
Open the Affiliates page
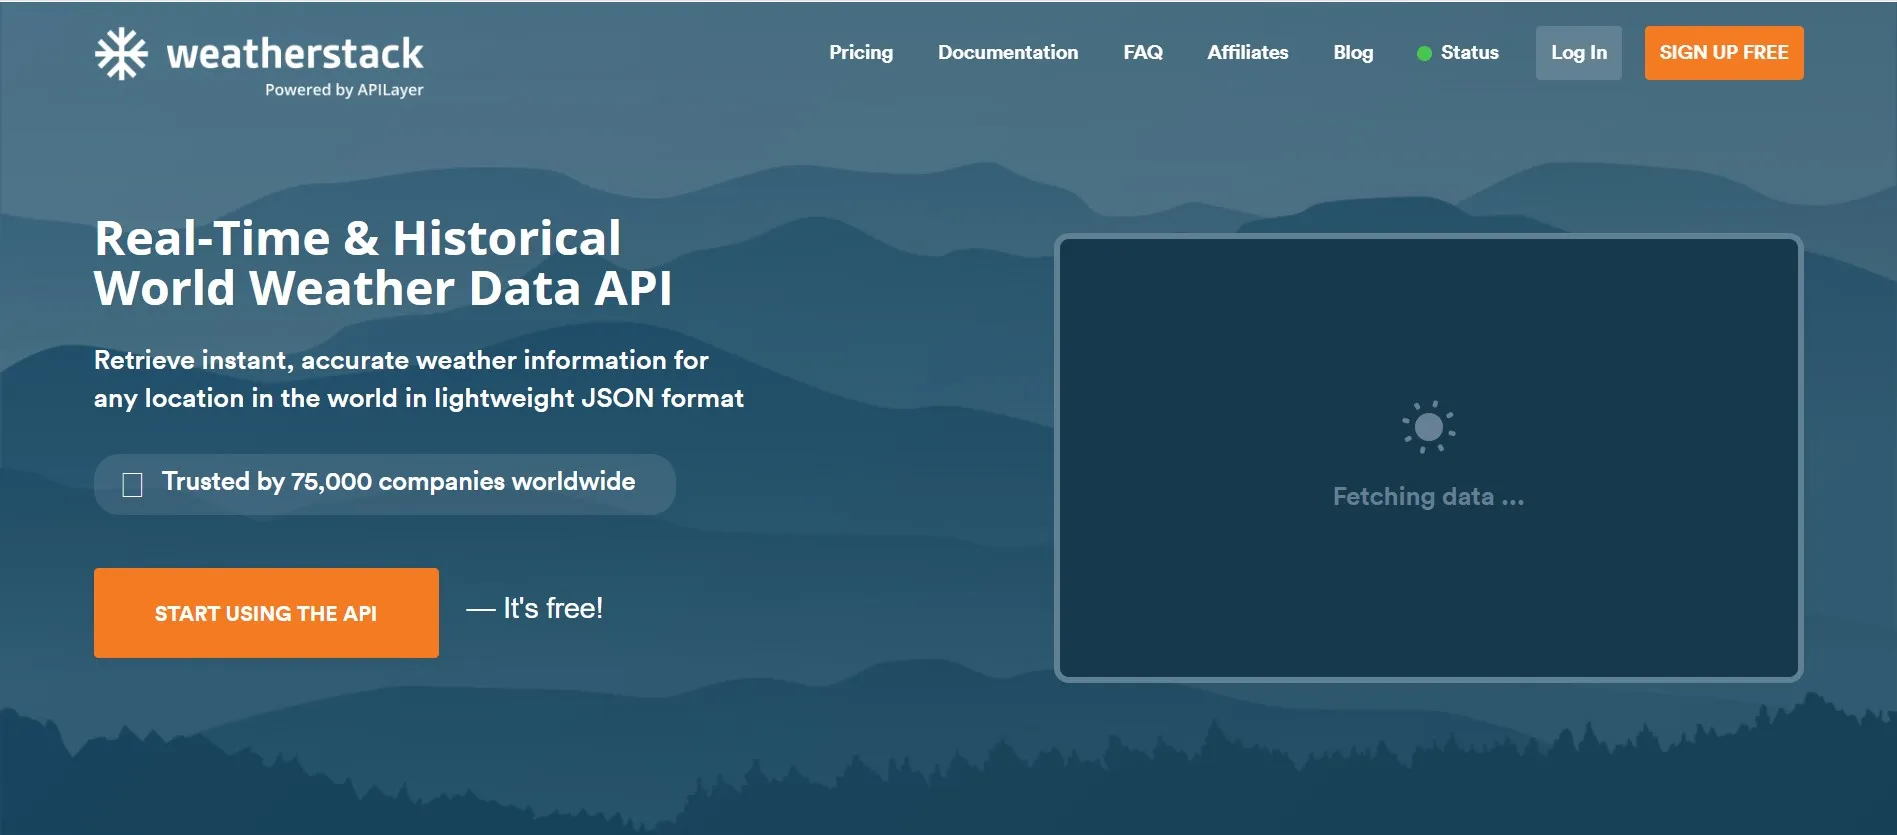(1248, 53)
